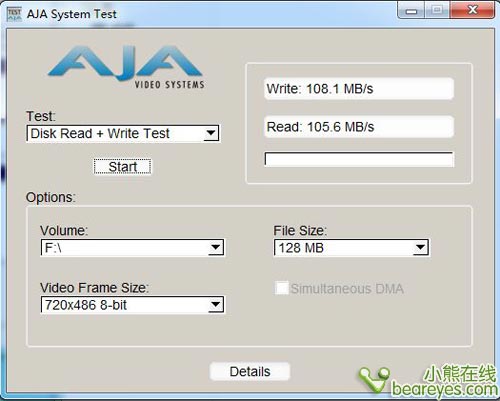Open the Test type dropdown
The height and width of the screenshot is (401, 500).
click(123, 134)
